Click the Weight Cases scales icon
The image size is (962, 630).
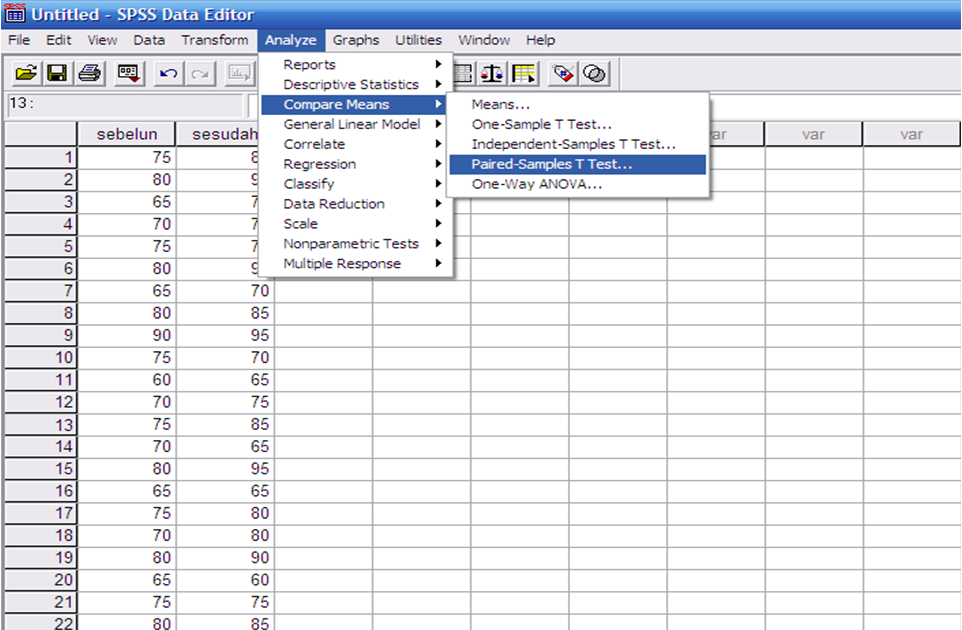(492, 74)
